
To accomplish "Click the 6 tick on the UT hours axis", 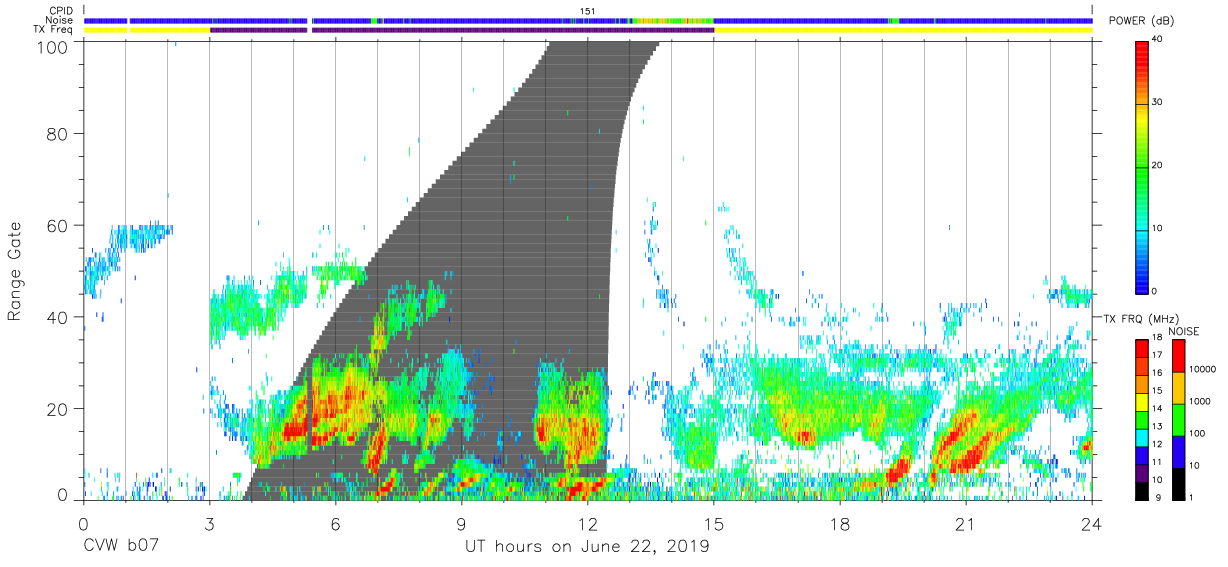I will point(336,524).
